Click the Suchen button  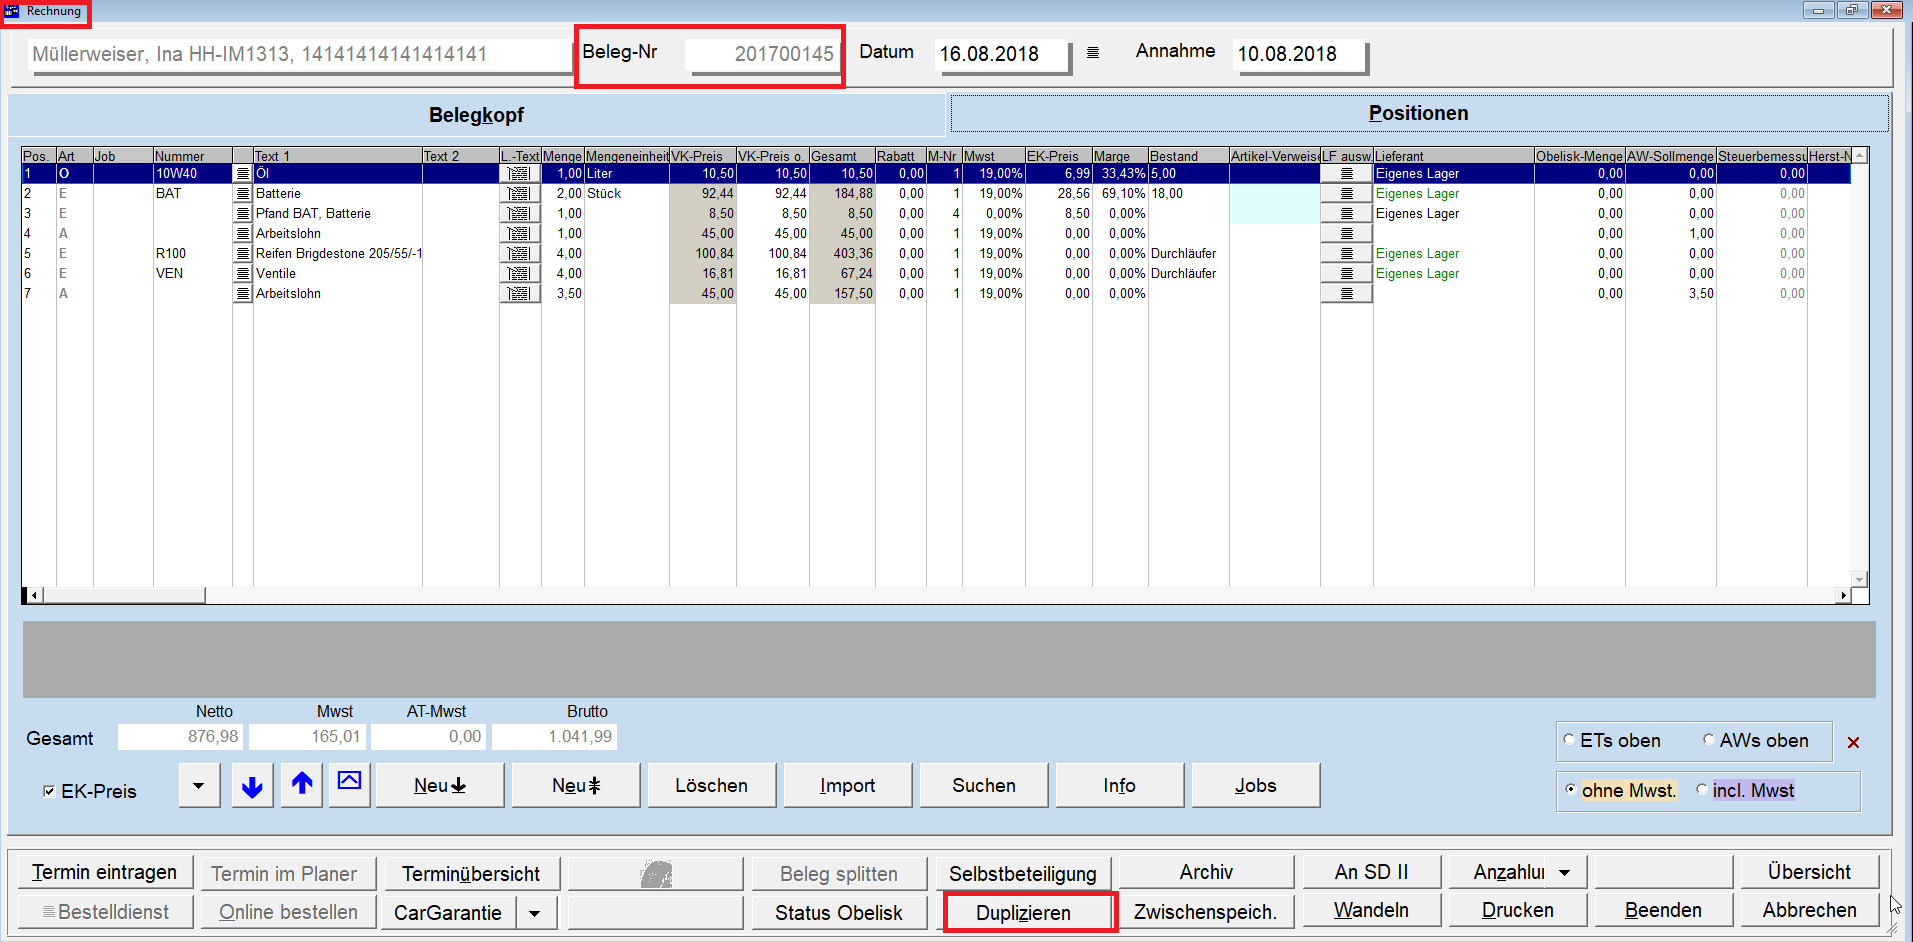coord(984,785)
